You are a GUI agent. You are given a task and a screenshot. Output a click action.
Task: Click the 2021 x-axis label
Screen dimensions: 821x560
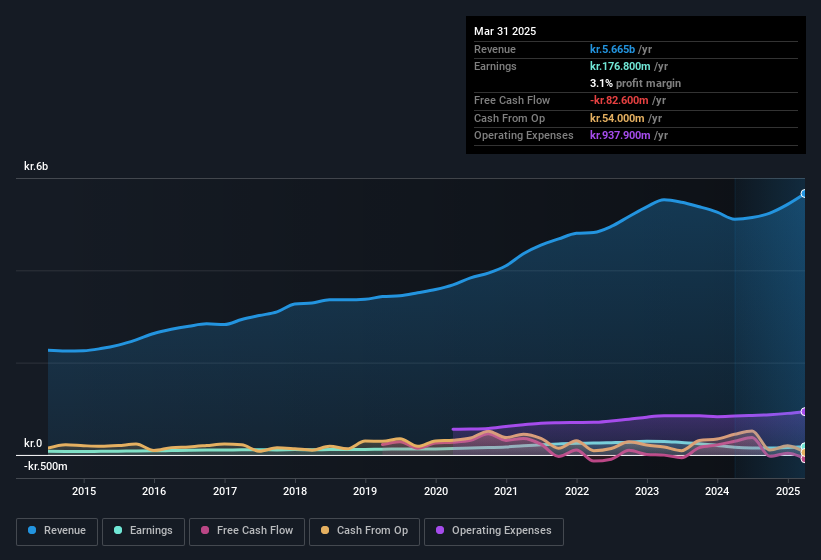506,491
